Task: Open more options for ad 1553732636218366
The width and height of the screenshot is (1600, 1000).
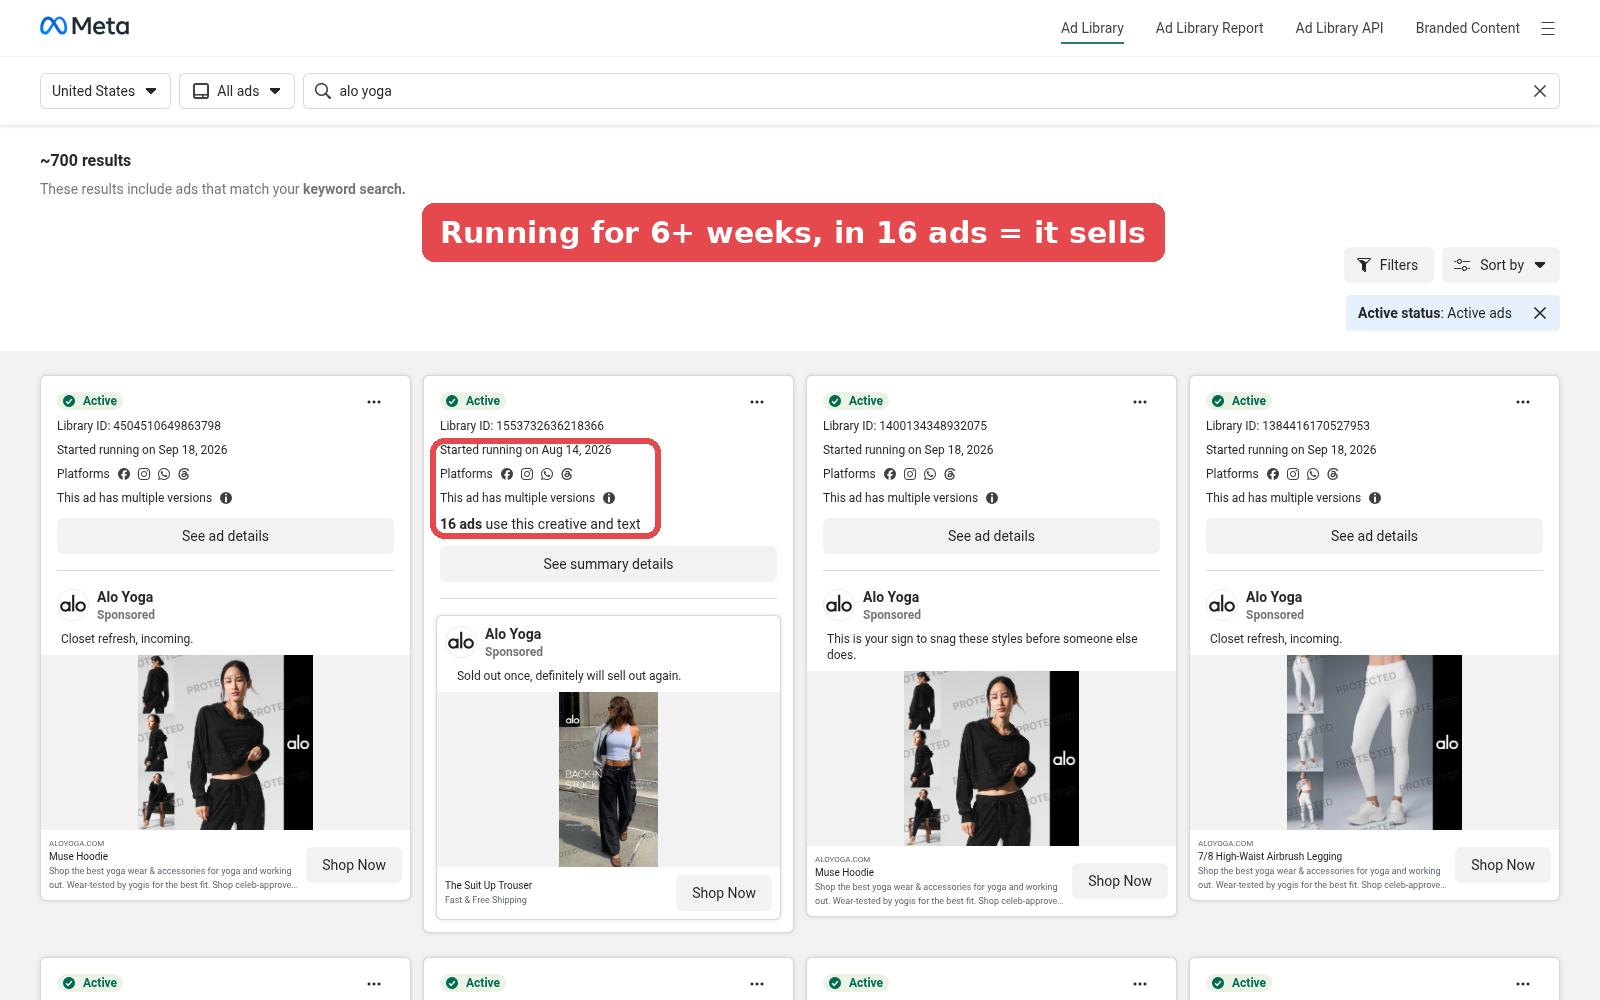Action: coord(757,402)
